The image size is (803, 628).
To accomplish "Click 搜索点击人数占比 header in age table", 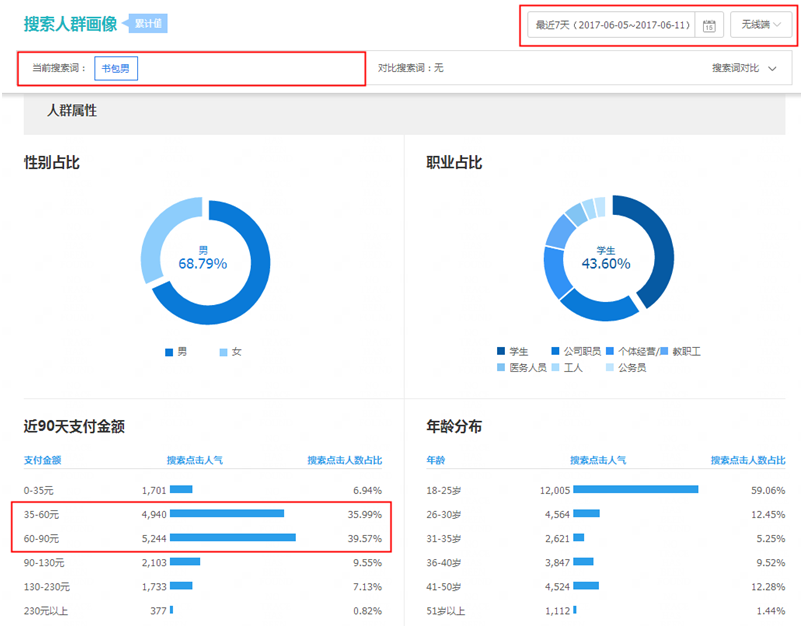I will tap(747, 461).
